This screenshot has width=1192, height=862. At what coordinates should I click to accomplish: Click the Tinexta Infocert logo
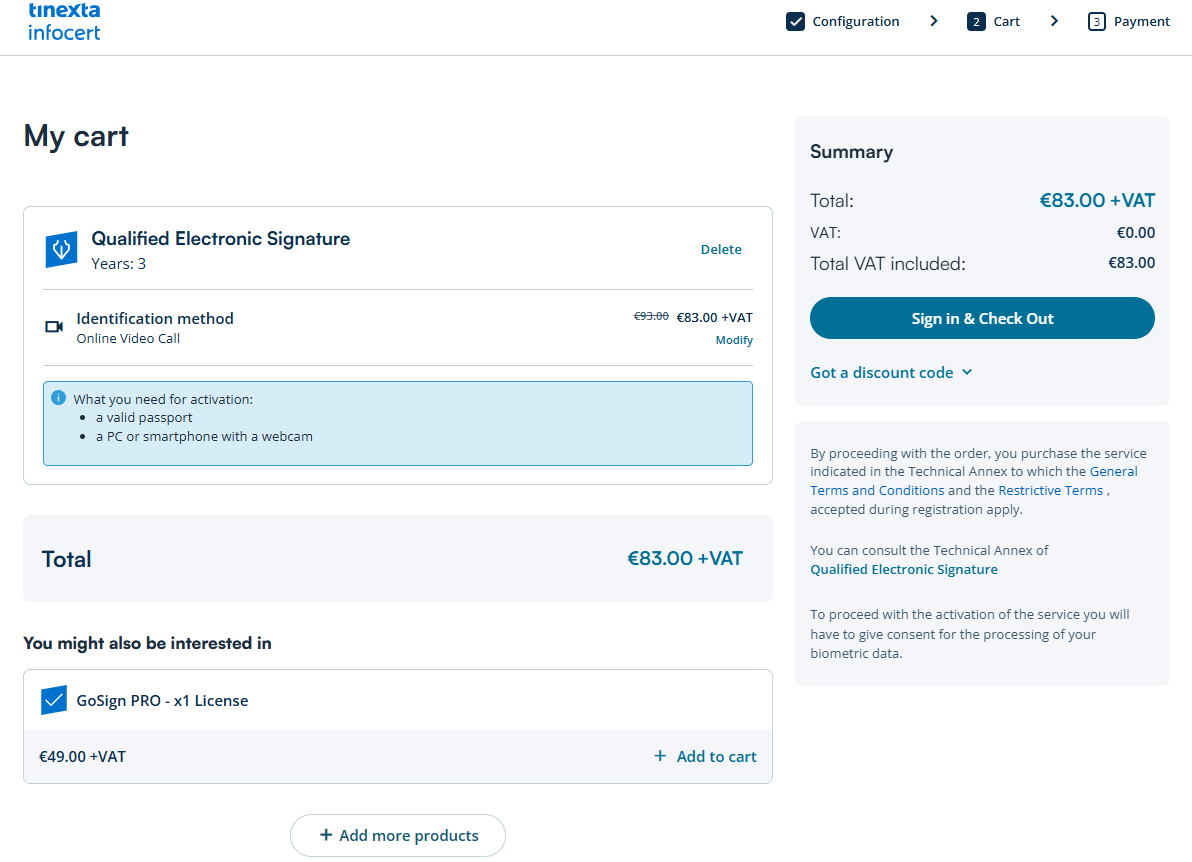click(64, 21)
